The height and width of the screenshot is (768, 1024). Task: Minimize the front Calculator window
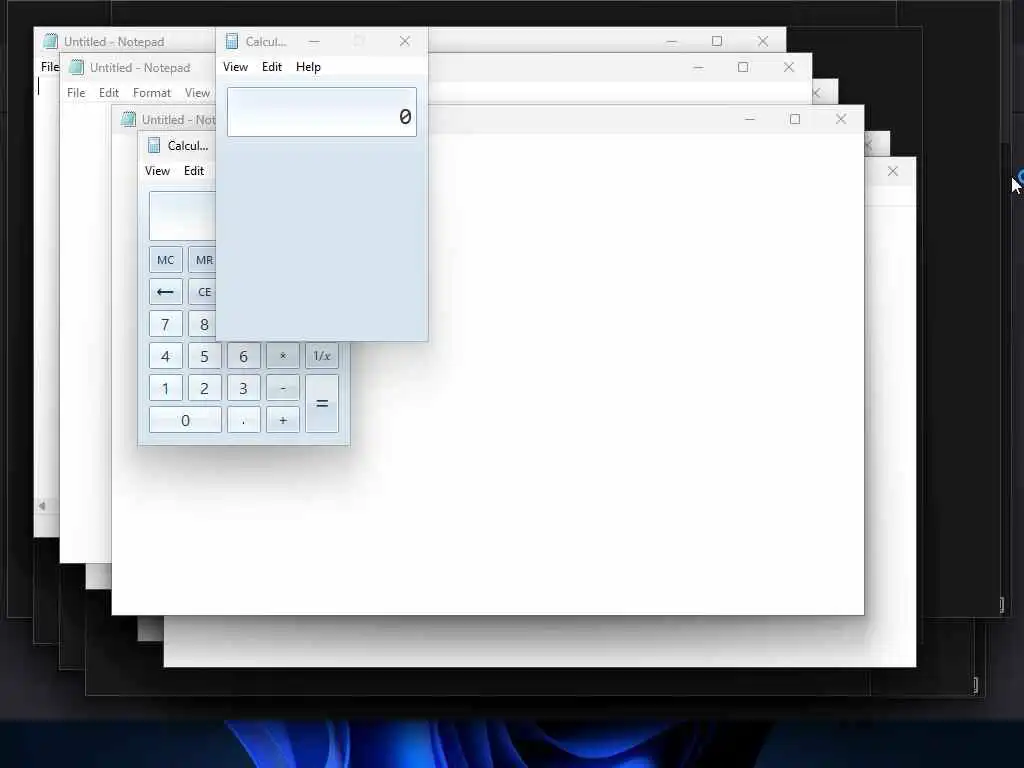tap(314, 41)
